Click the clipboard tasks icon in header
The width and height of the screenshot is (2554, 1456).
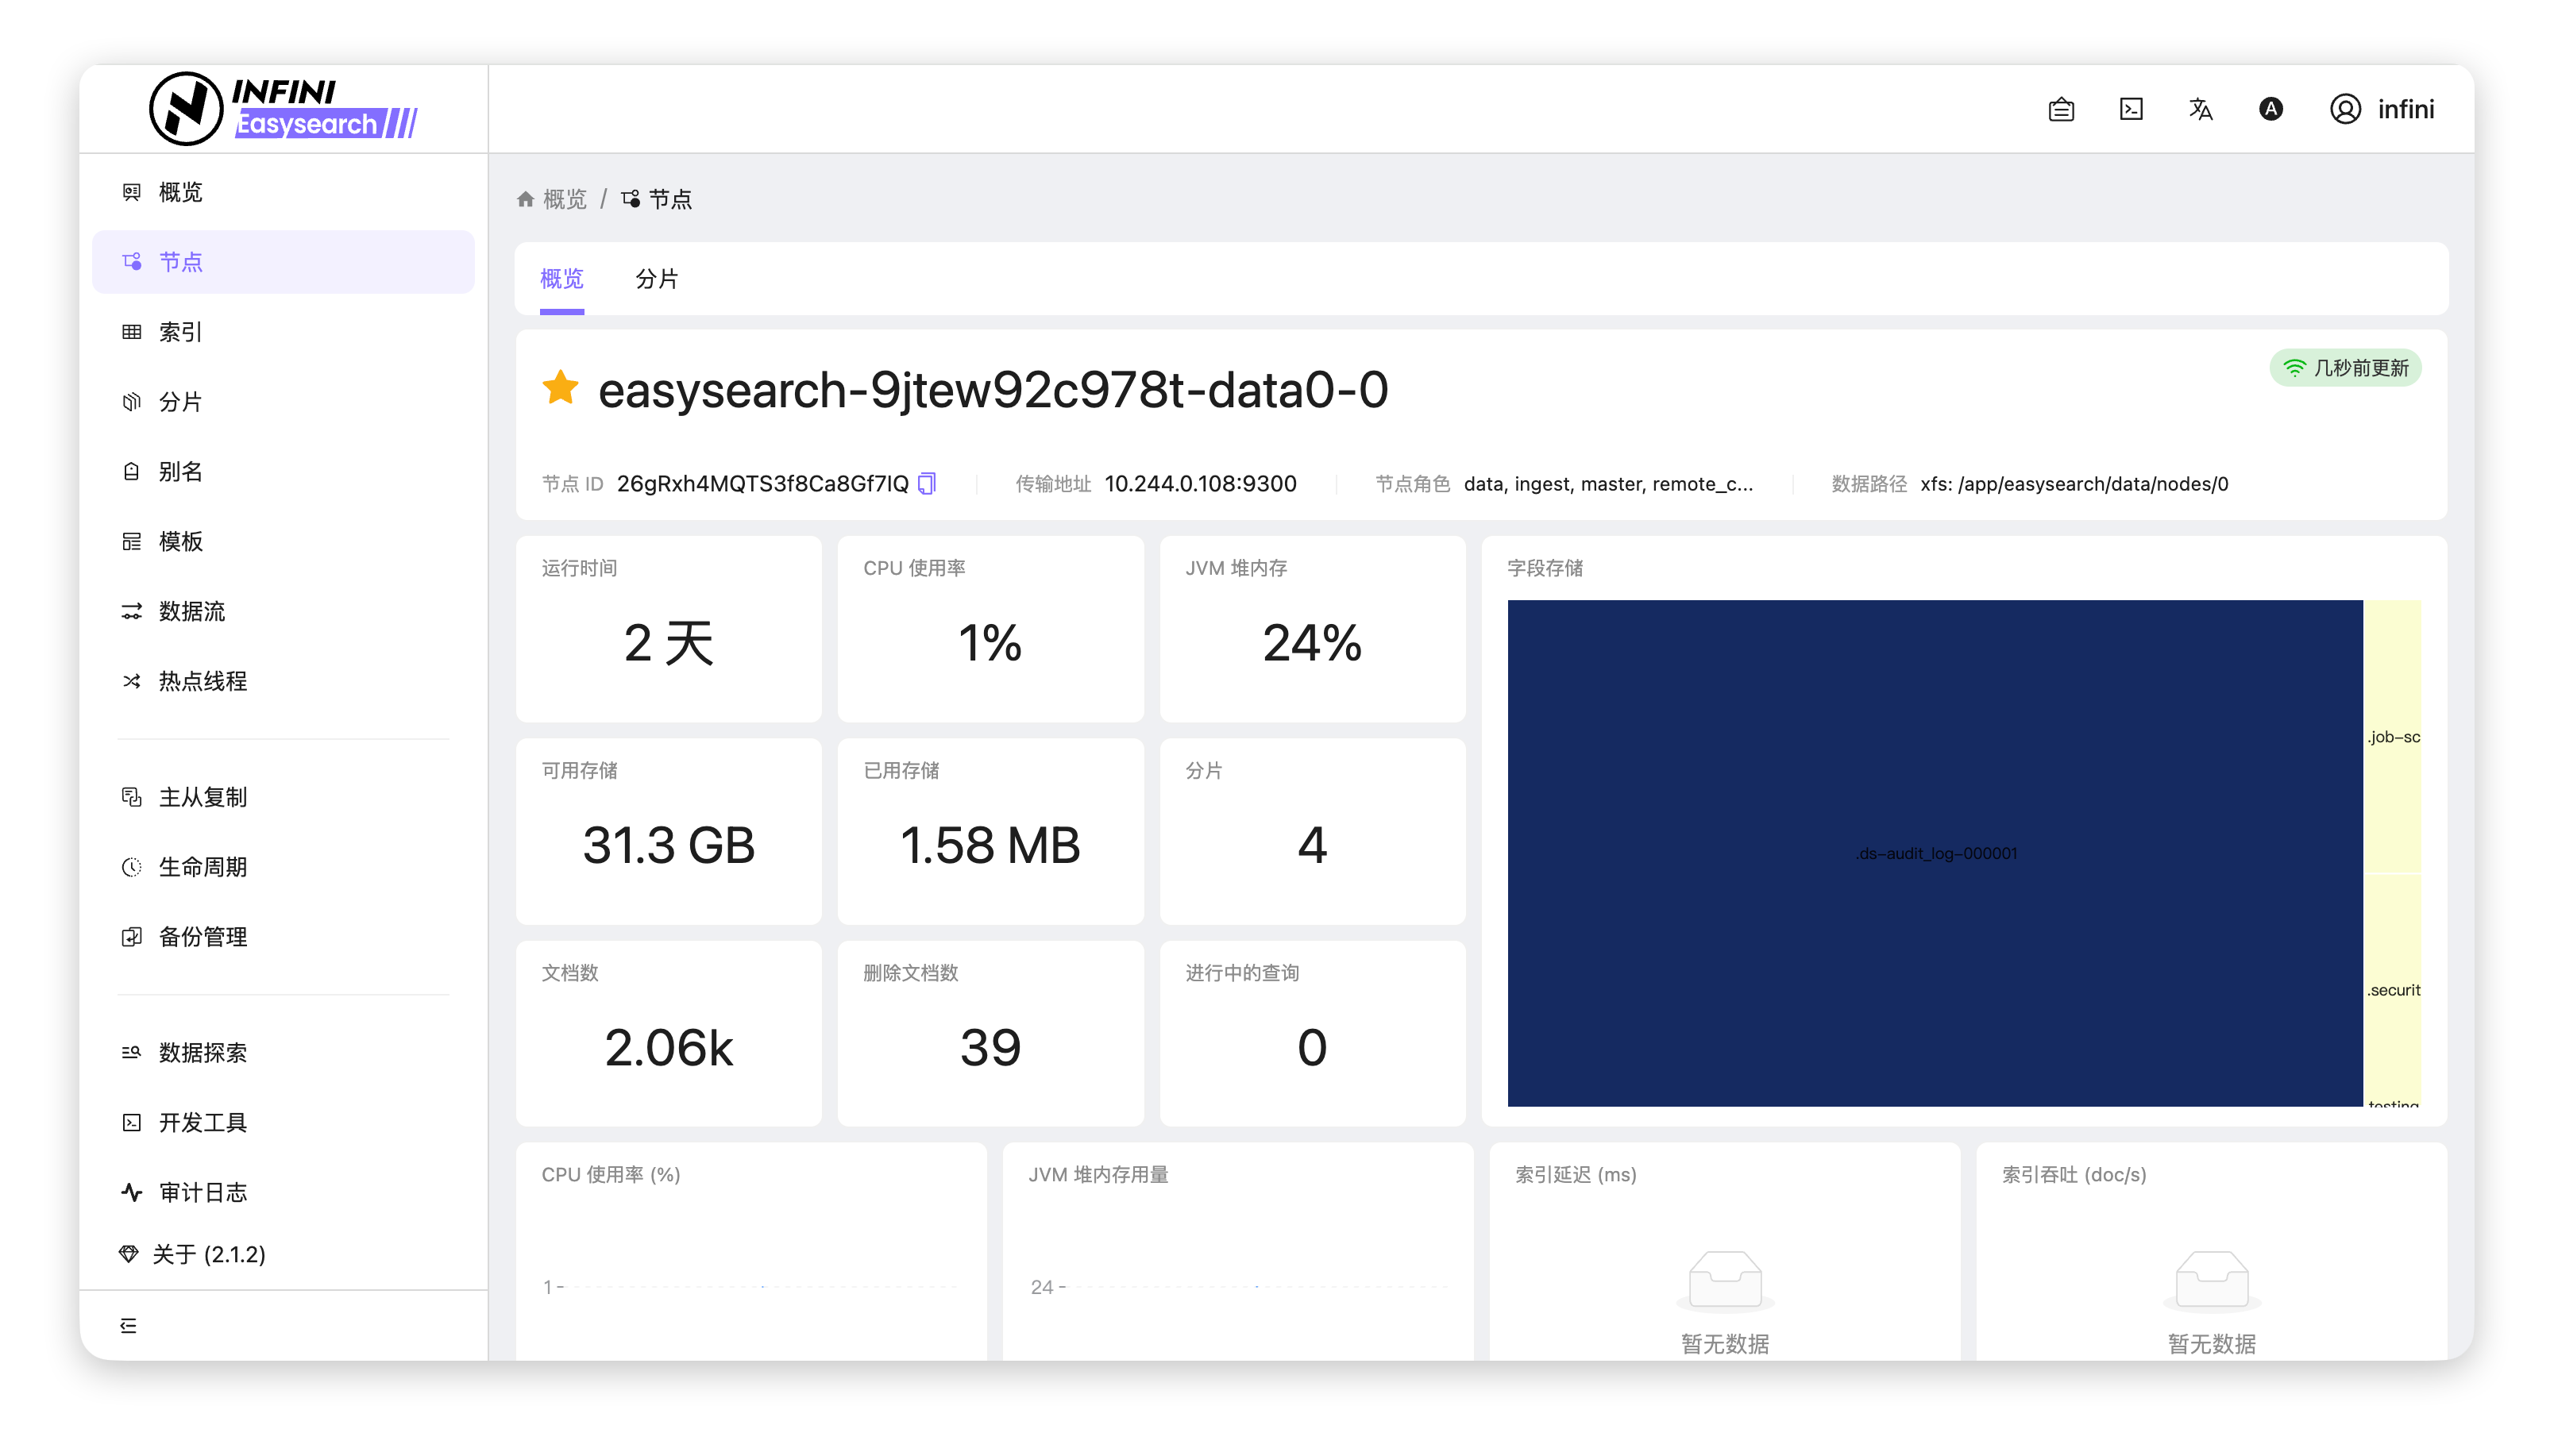tap(2061, 109)
